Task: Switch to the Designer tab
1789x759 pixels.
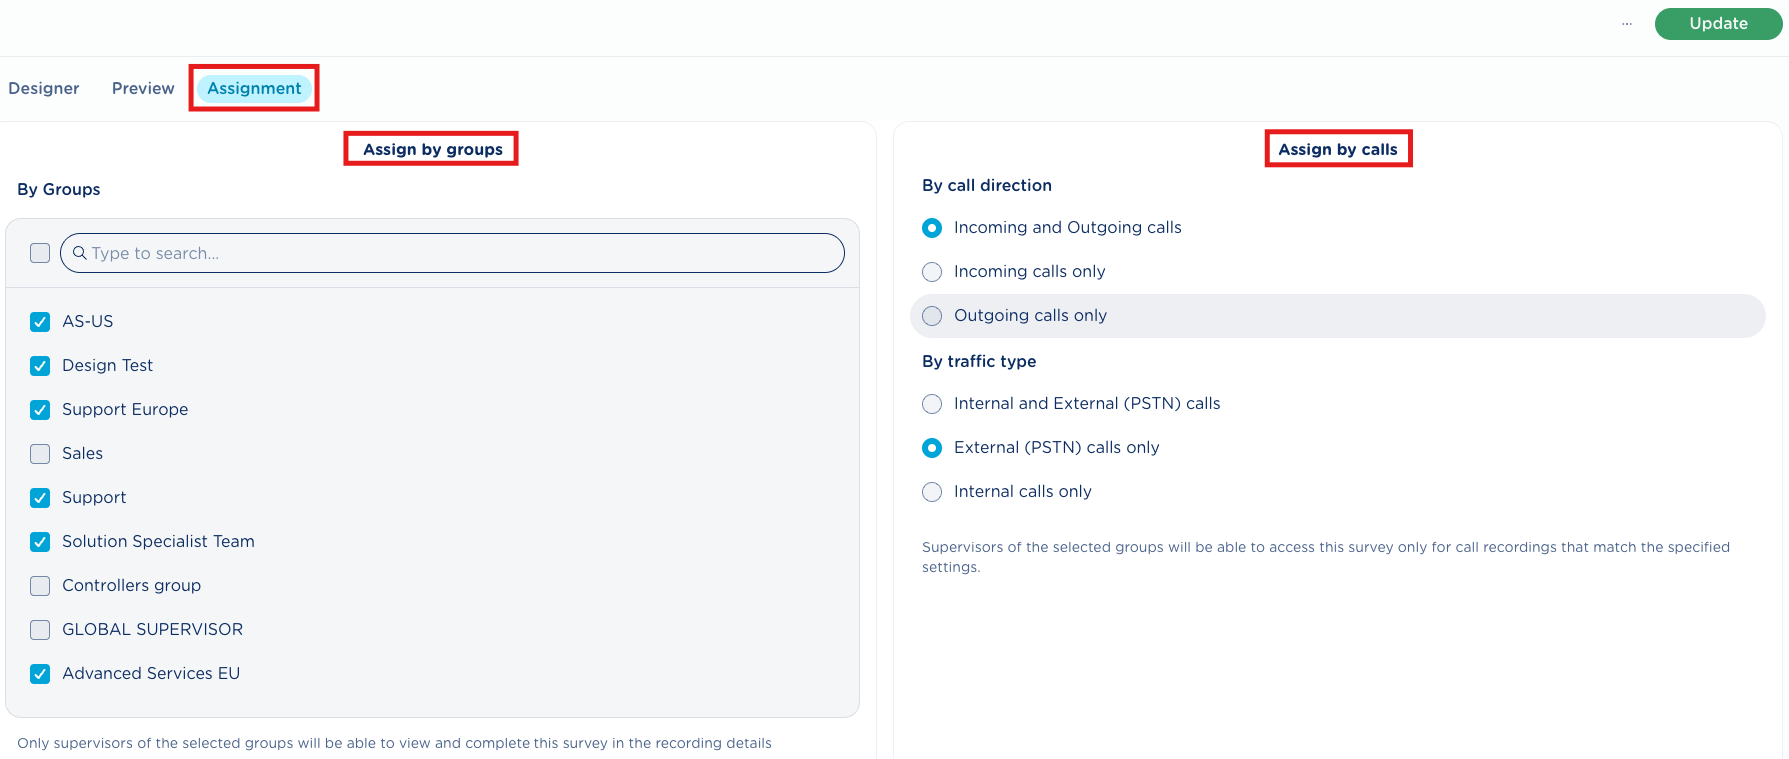Action: [x=44, y=88]
